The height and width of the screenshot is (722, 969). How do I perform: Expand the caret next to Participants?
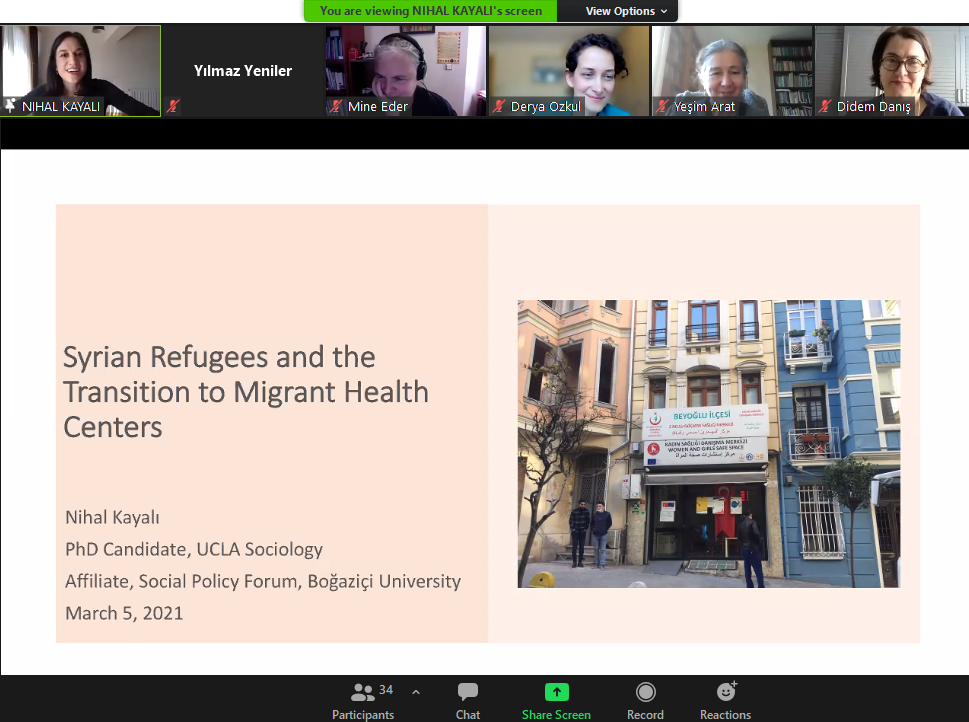416,692
